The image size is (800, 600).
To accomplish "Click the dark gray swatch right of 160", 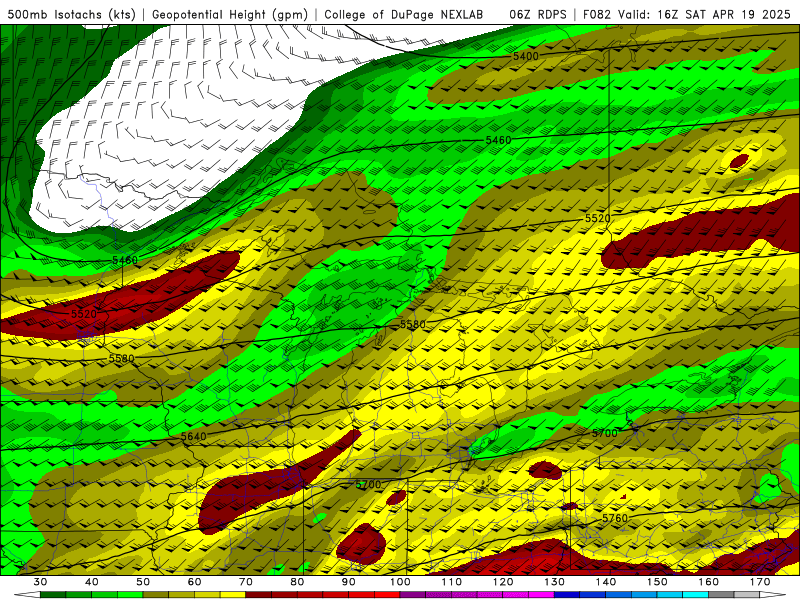I will pyautogui.click(x=721, y=595).
